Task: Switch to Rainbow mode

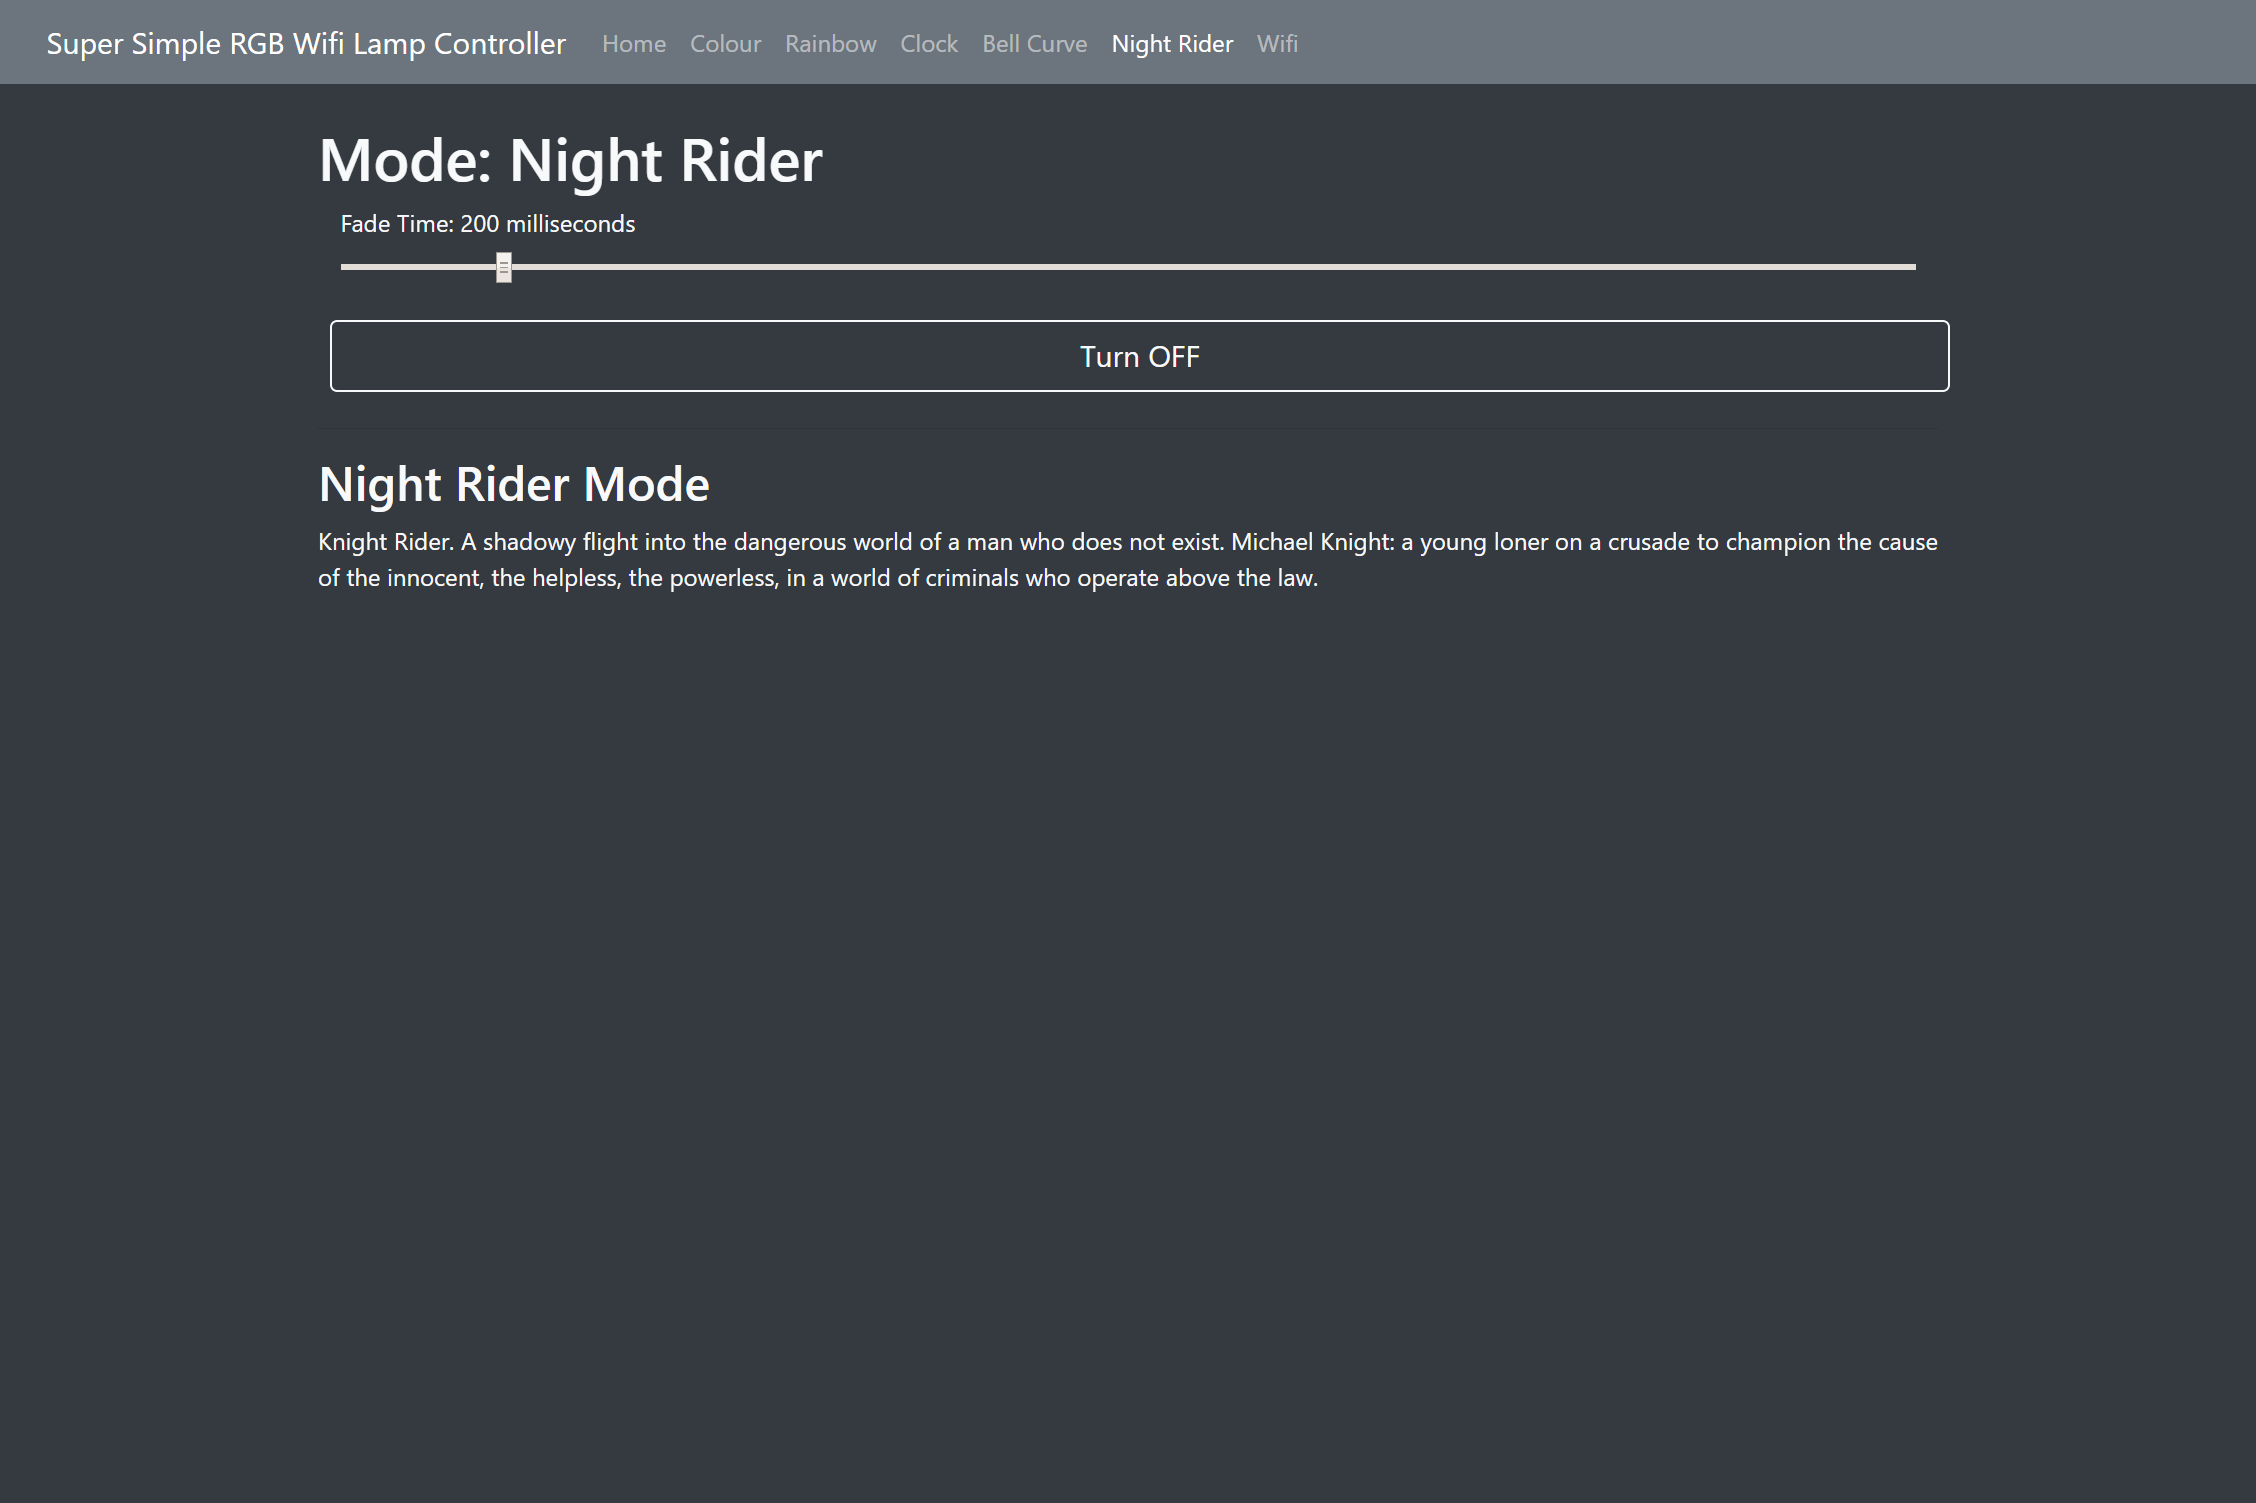Action: (830, 44)
